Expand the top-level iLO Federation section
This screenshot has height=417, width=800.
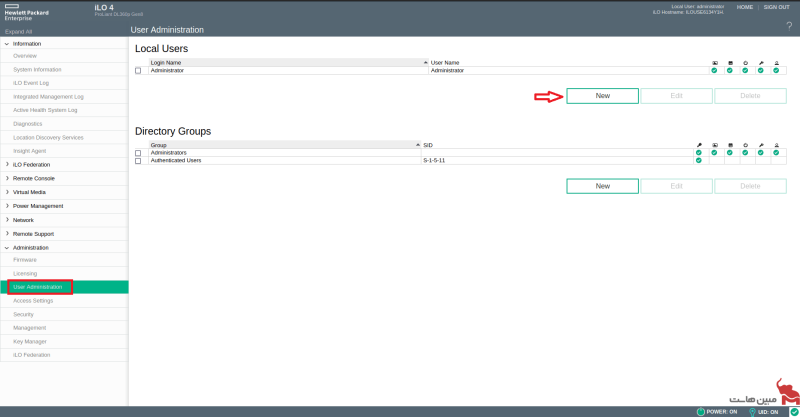point(7,164)
